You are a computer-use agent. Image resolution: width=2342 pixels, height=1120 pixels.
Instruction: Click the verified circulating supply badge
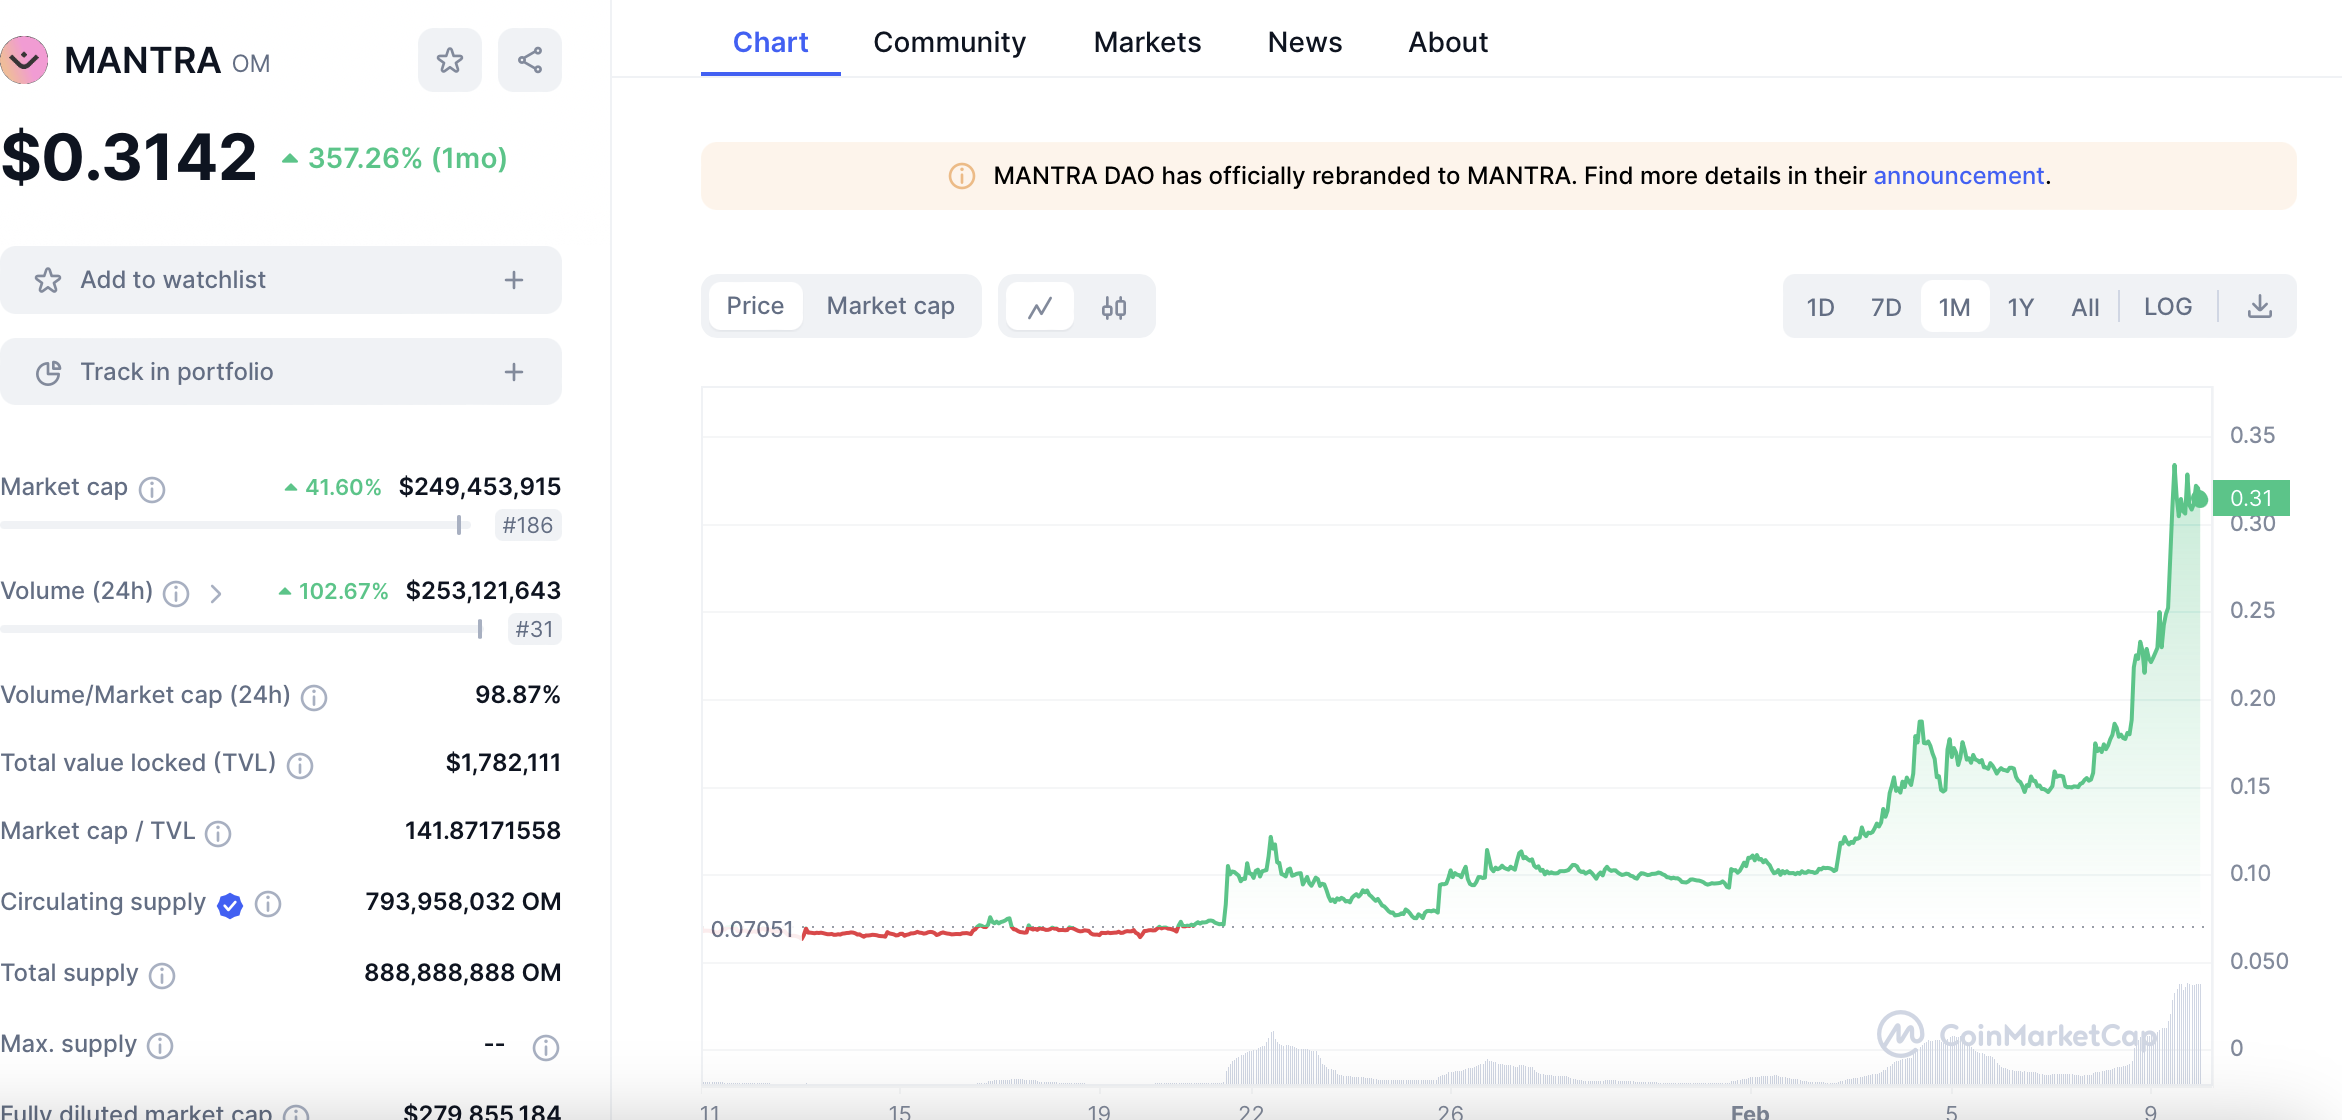tap(230, 905)
